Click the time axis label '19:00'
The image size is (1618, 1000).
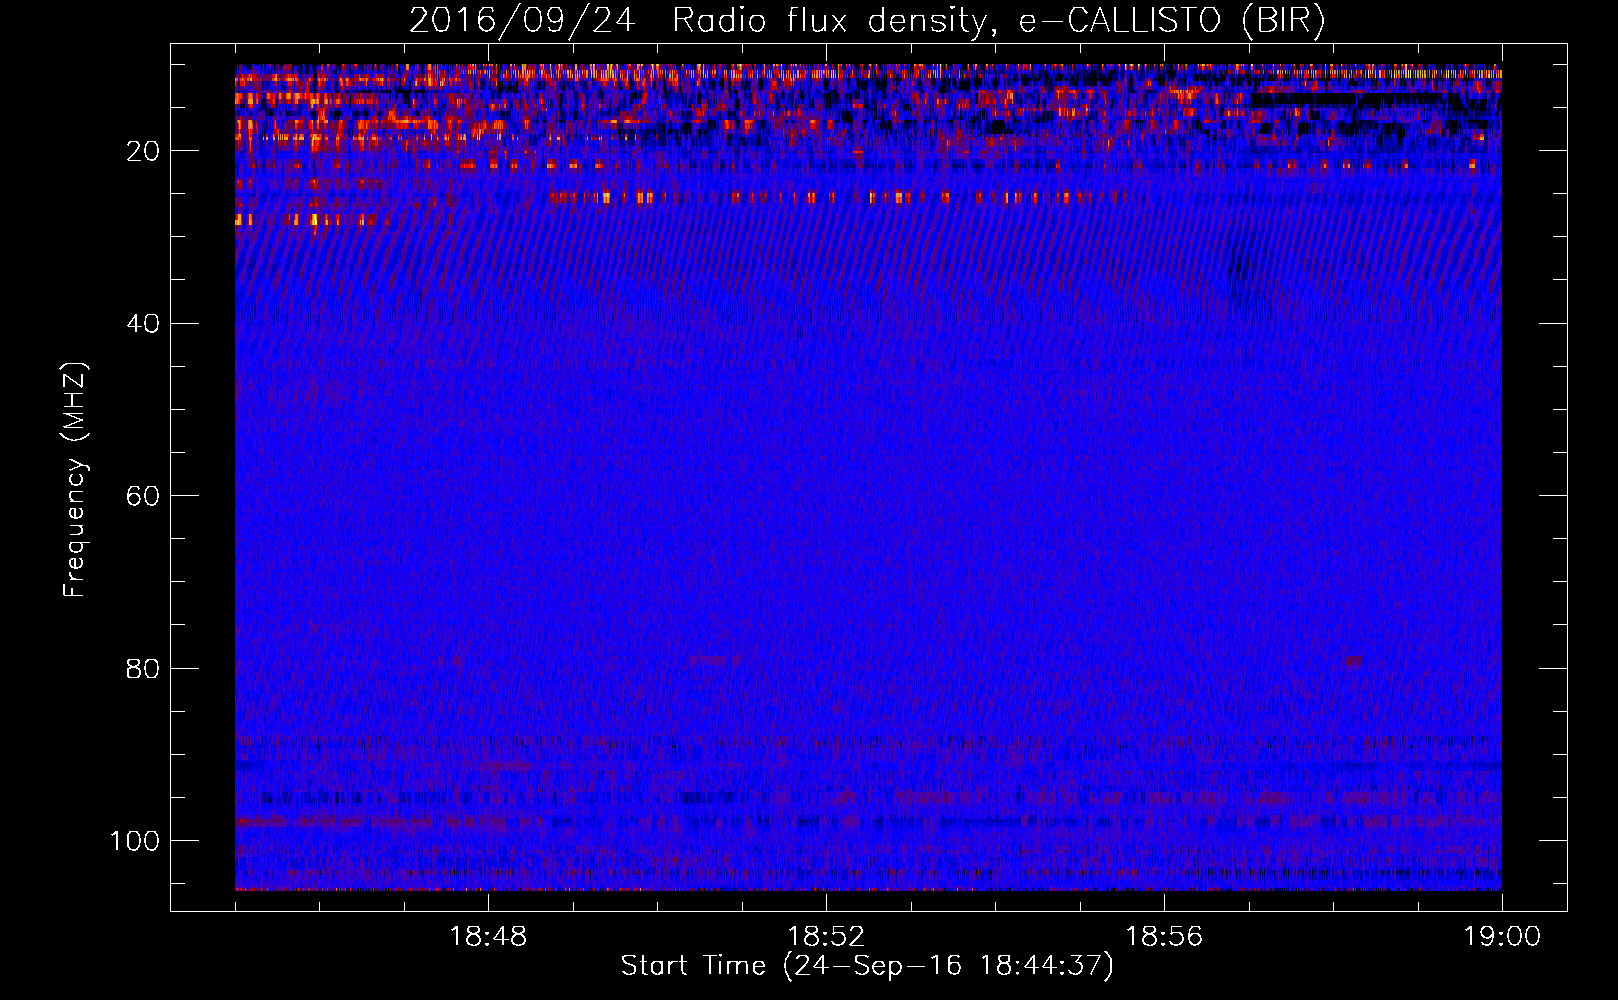tap(1502, 937)
